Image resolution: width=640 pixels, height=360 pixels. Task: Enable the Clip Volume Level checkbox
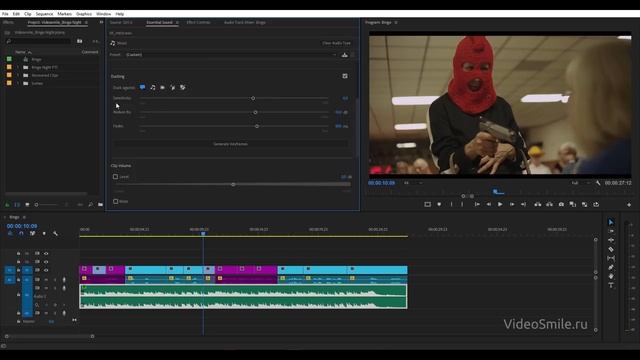pos(116,177)
